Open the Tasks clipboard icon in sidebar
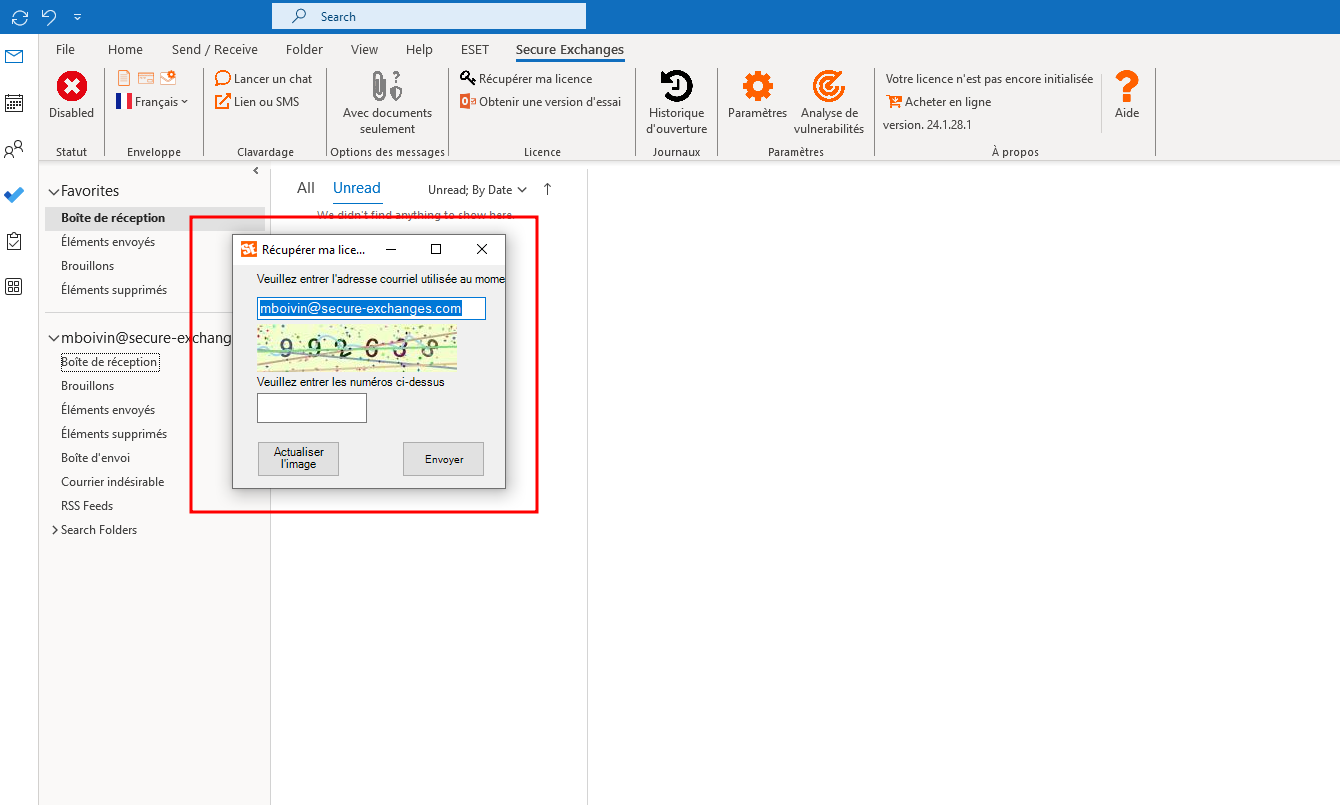The height and width of the screenshot is (805, 1340). pyautogui.click(x=14, y=241)
